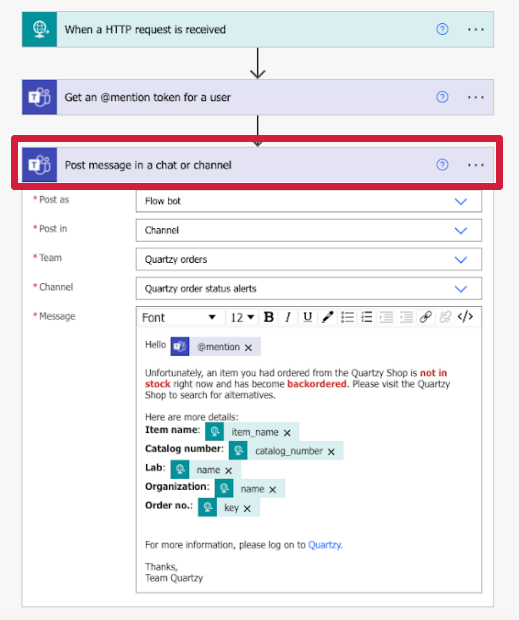Remove the catalog_number token

[x=331, y=452]
